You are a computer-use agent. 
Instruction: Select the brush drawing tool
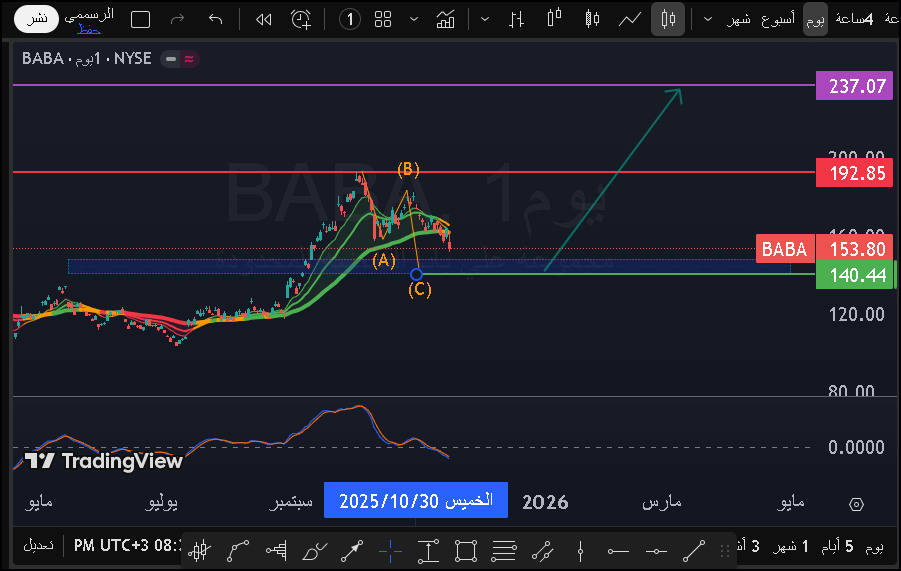coord(314,551)
